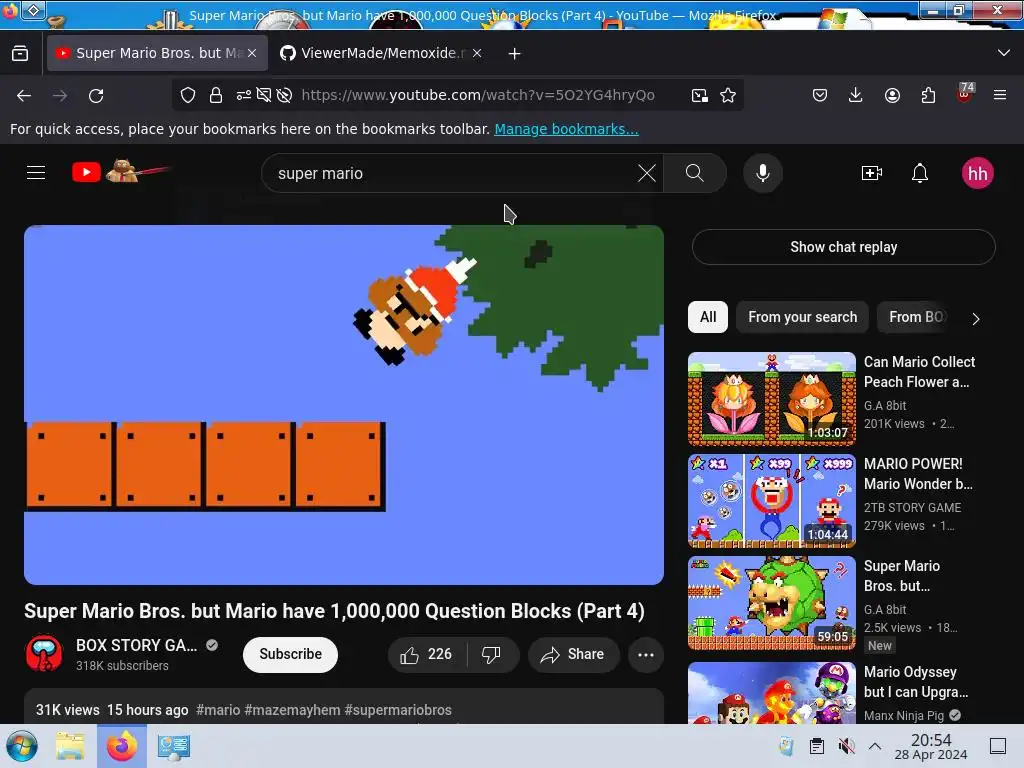List all tabs with the dropdown chevron
1024x768 pixels.
1004,53
